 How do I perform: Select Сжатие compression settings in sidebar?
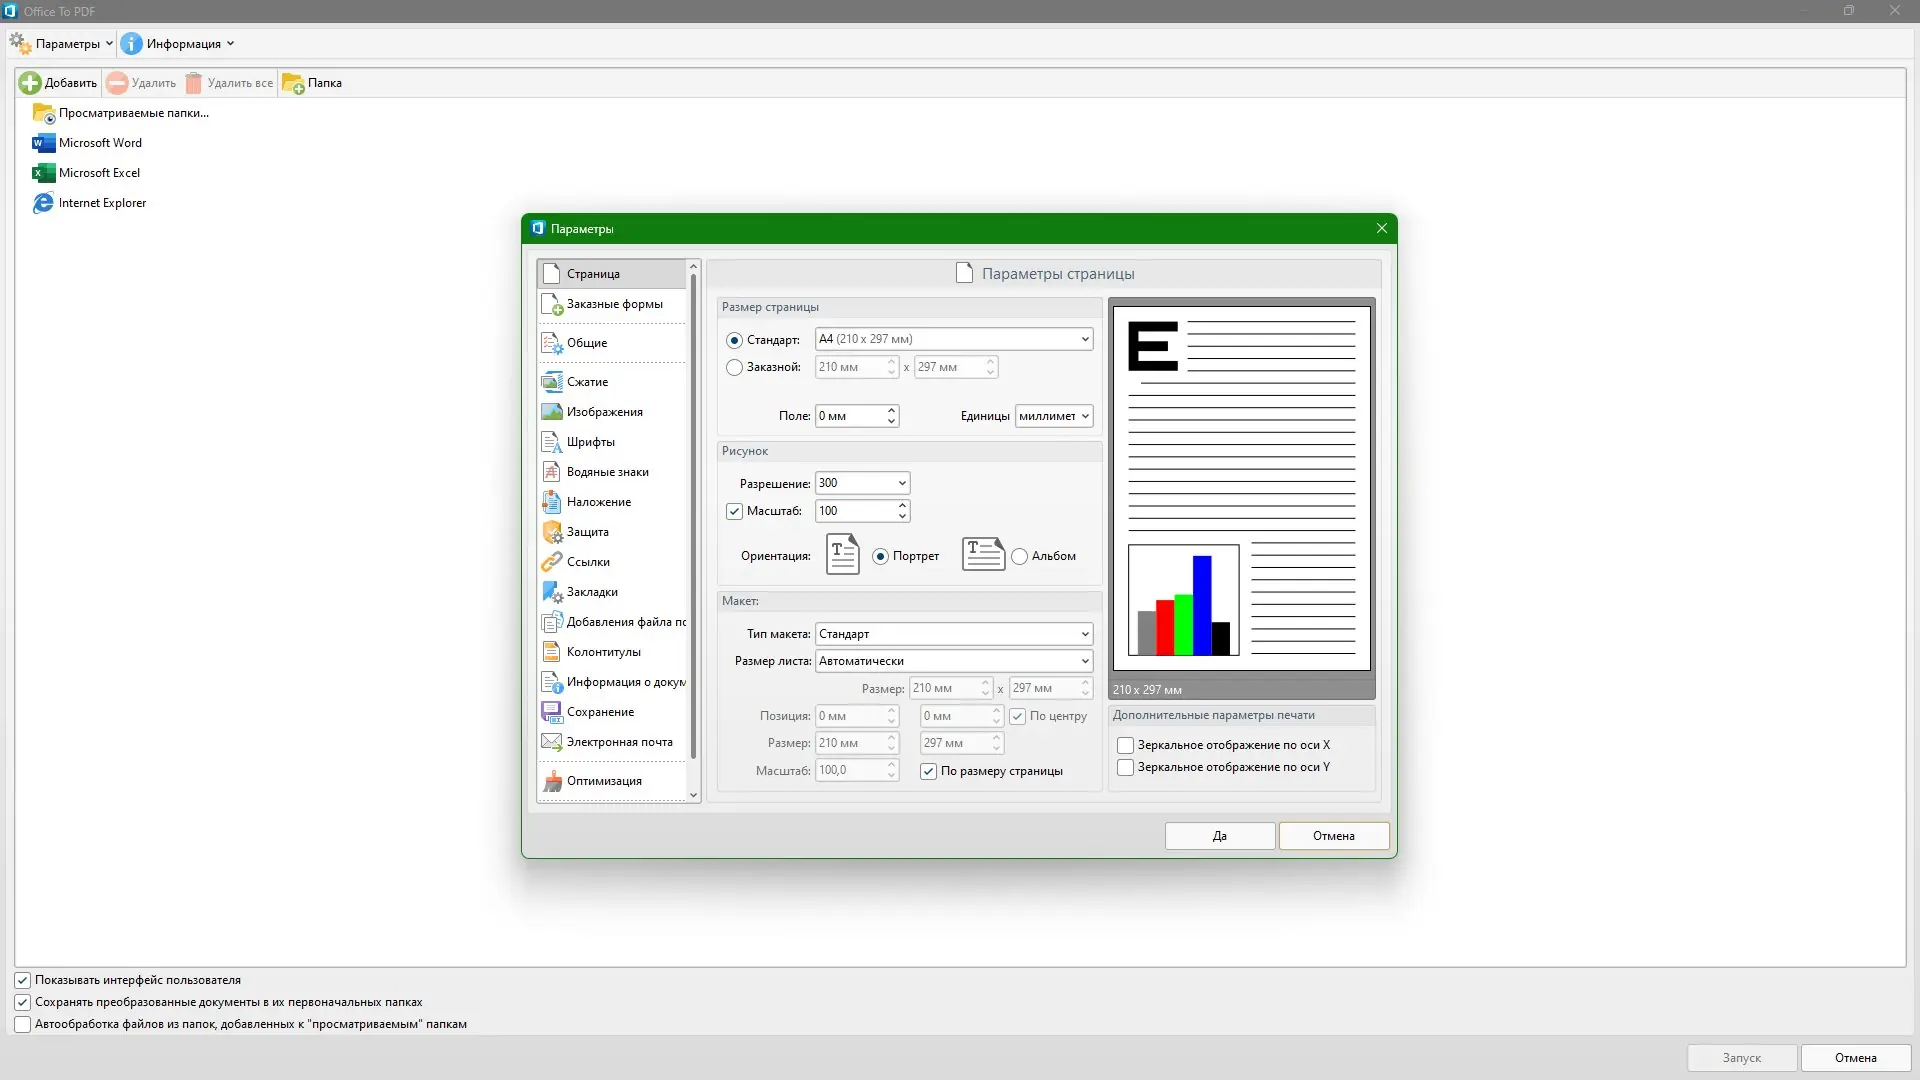pyautogui.click(x=587, y=382)
